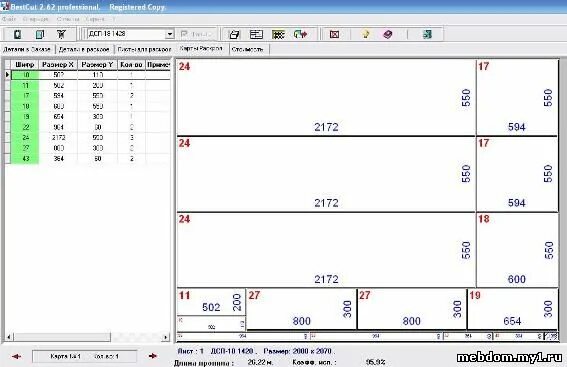Select green cell 18 in parts table
The image size is (567, 367).
pyautogui.click(x=25, y=106)
